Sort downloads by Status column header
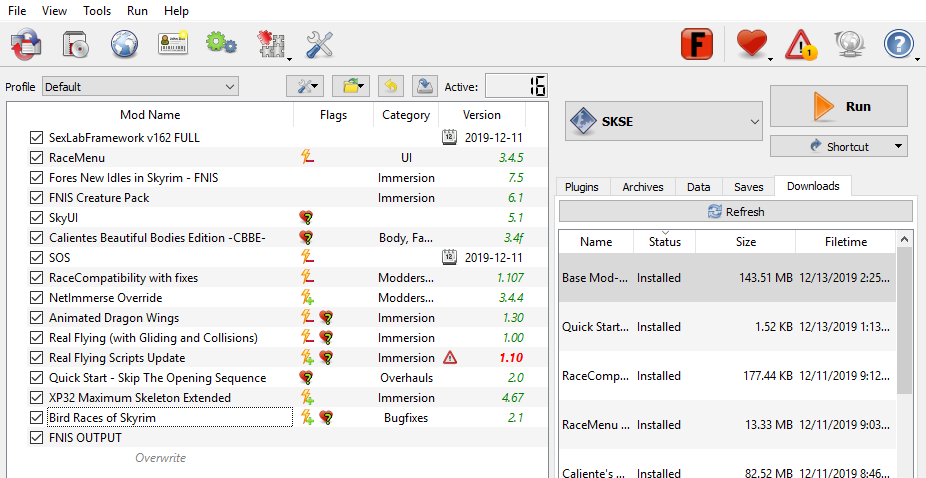 click(664, 242)
